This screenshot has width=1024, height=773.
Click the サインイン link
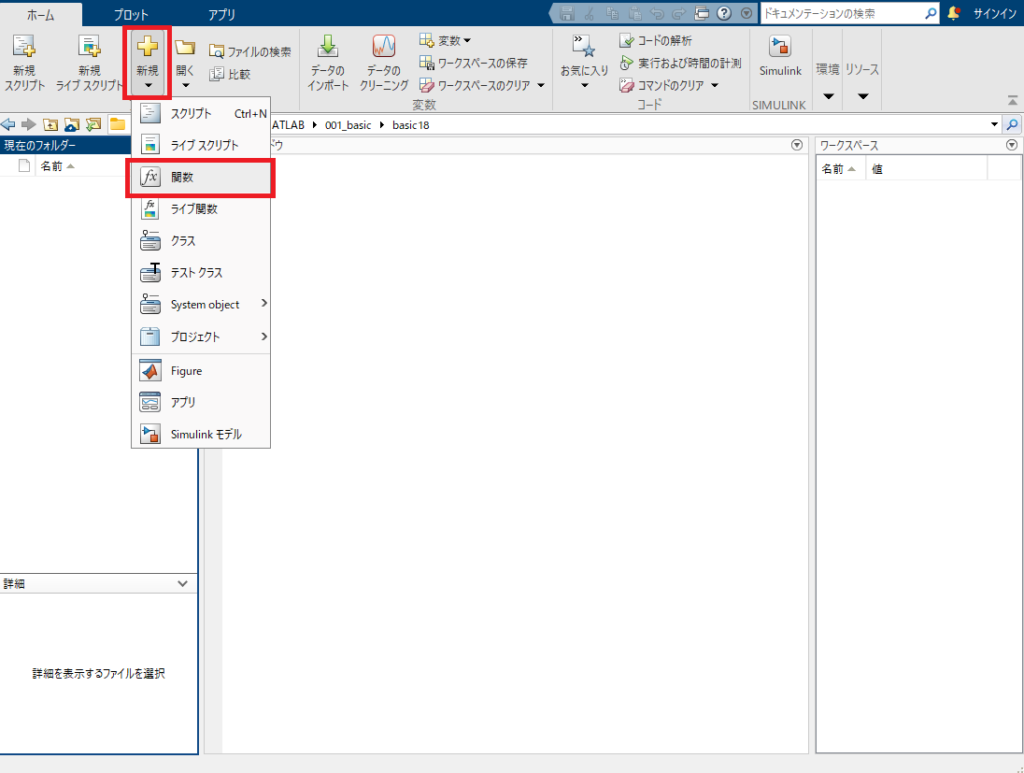point(995,14)
